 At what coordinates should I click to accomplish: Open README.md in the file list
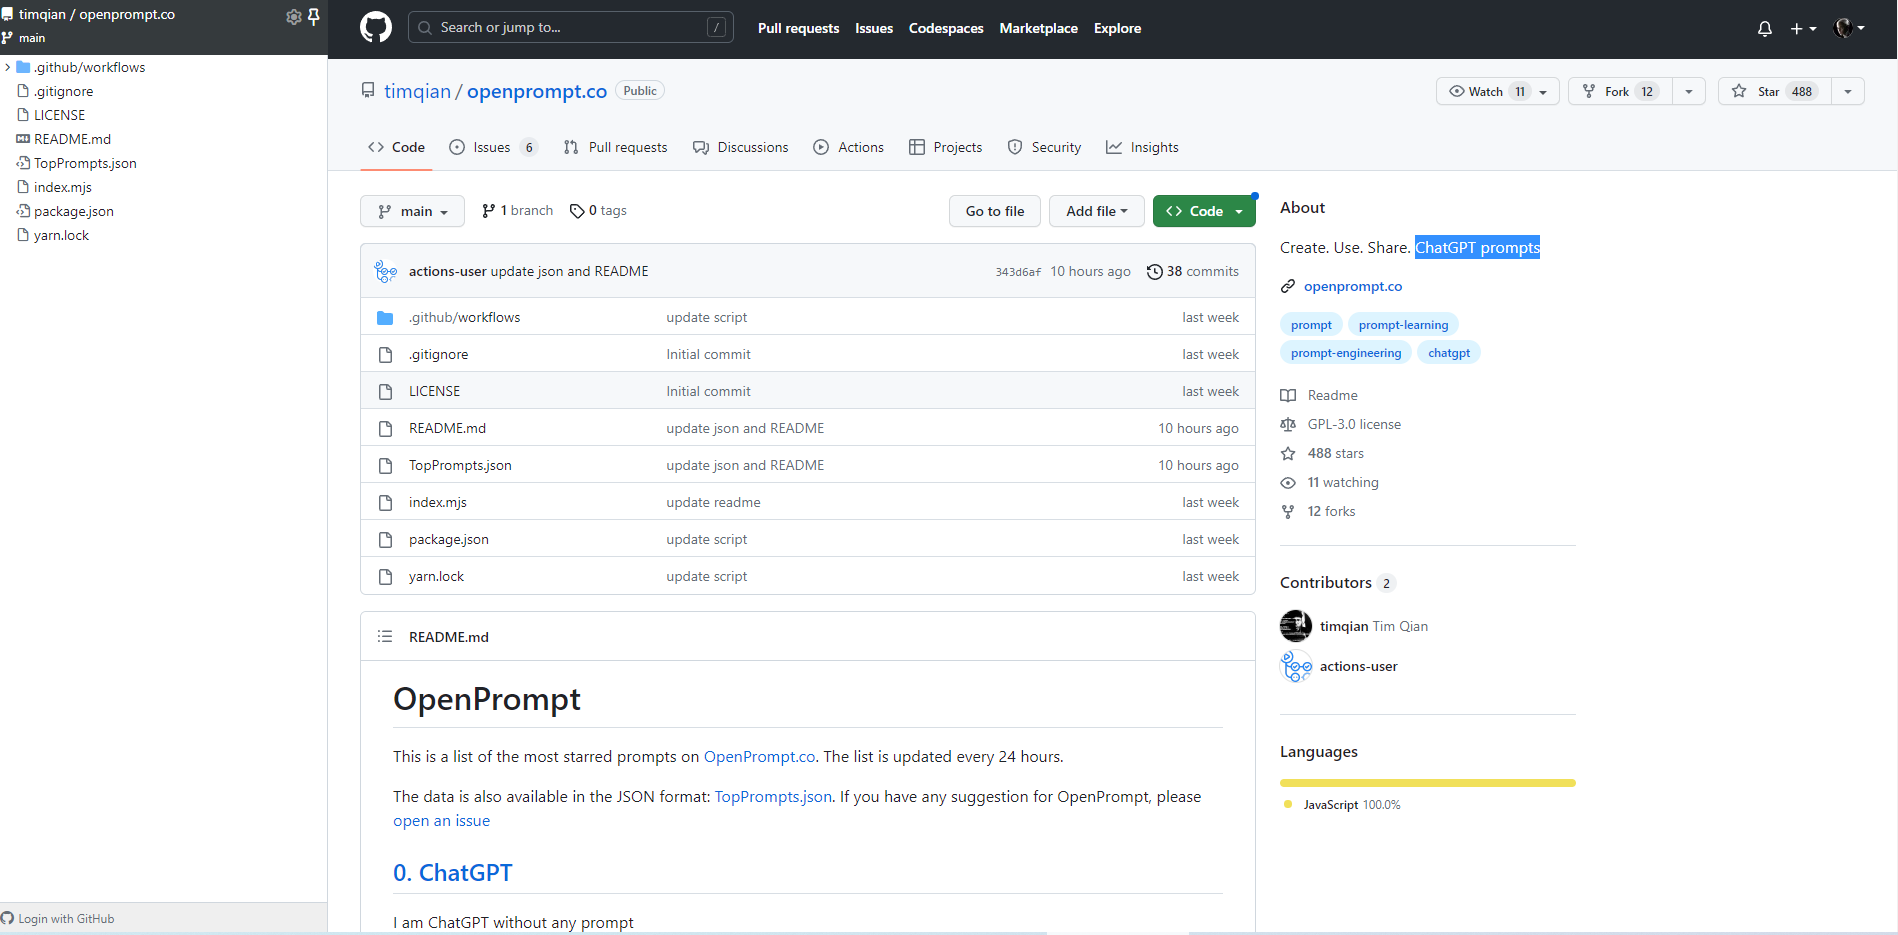pos(447,428)
